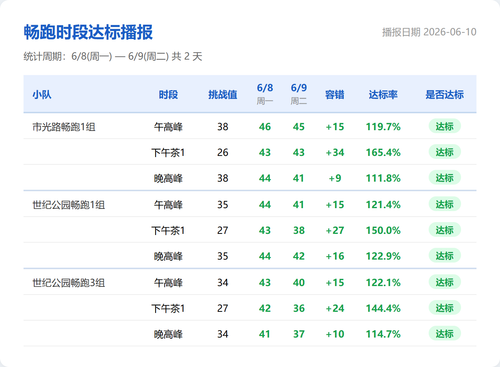Click 达标率 119.7%
500x367 pixels.
[x=383, y=127]
